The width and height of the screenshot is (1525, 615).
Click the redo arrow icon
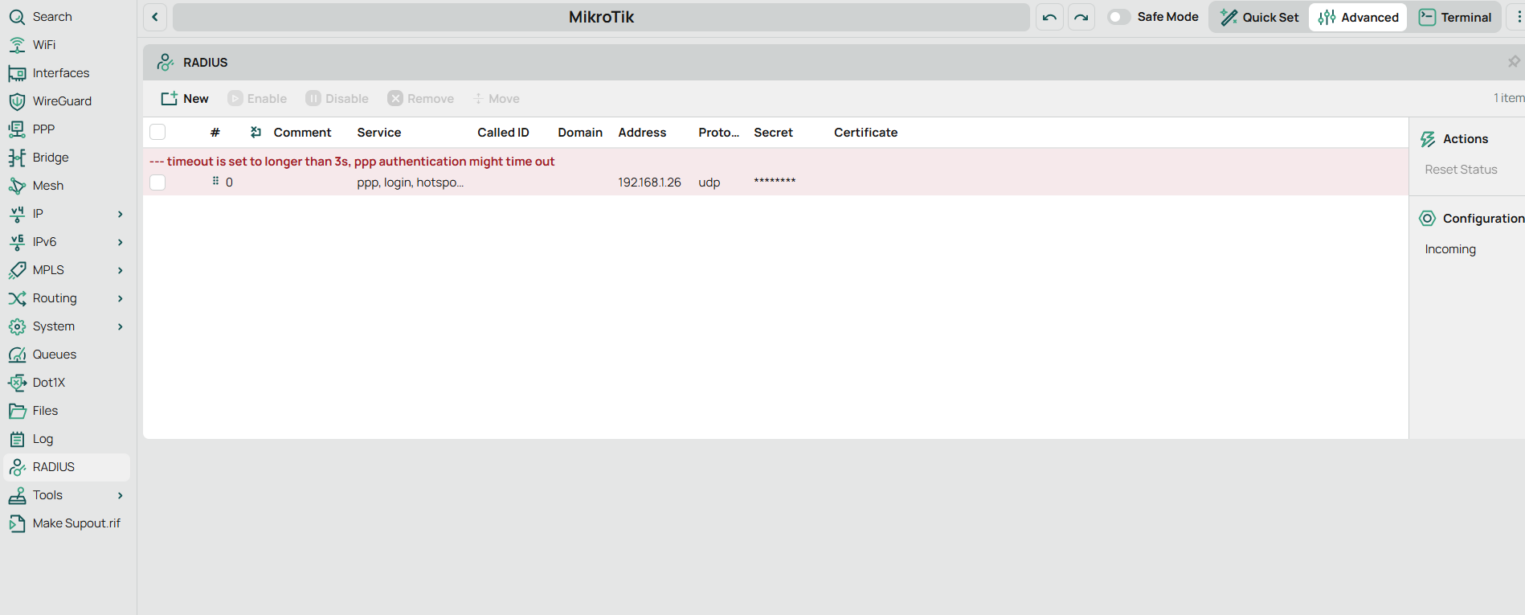coord(1081,17)
